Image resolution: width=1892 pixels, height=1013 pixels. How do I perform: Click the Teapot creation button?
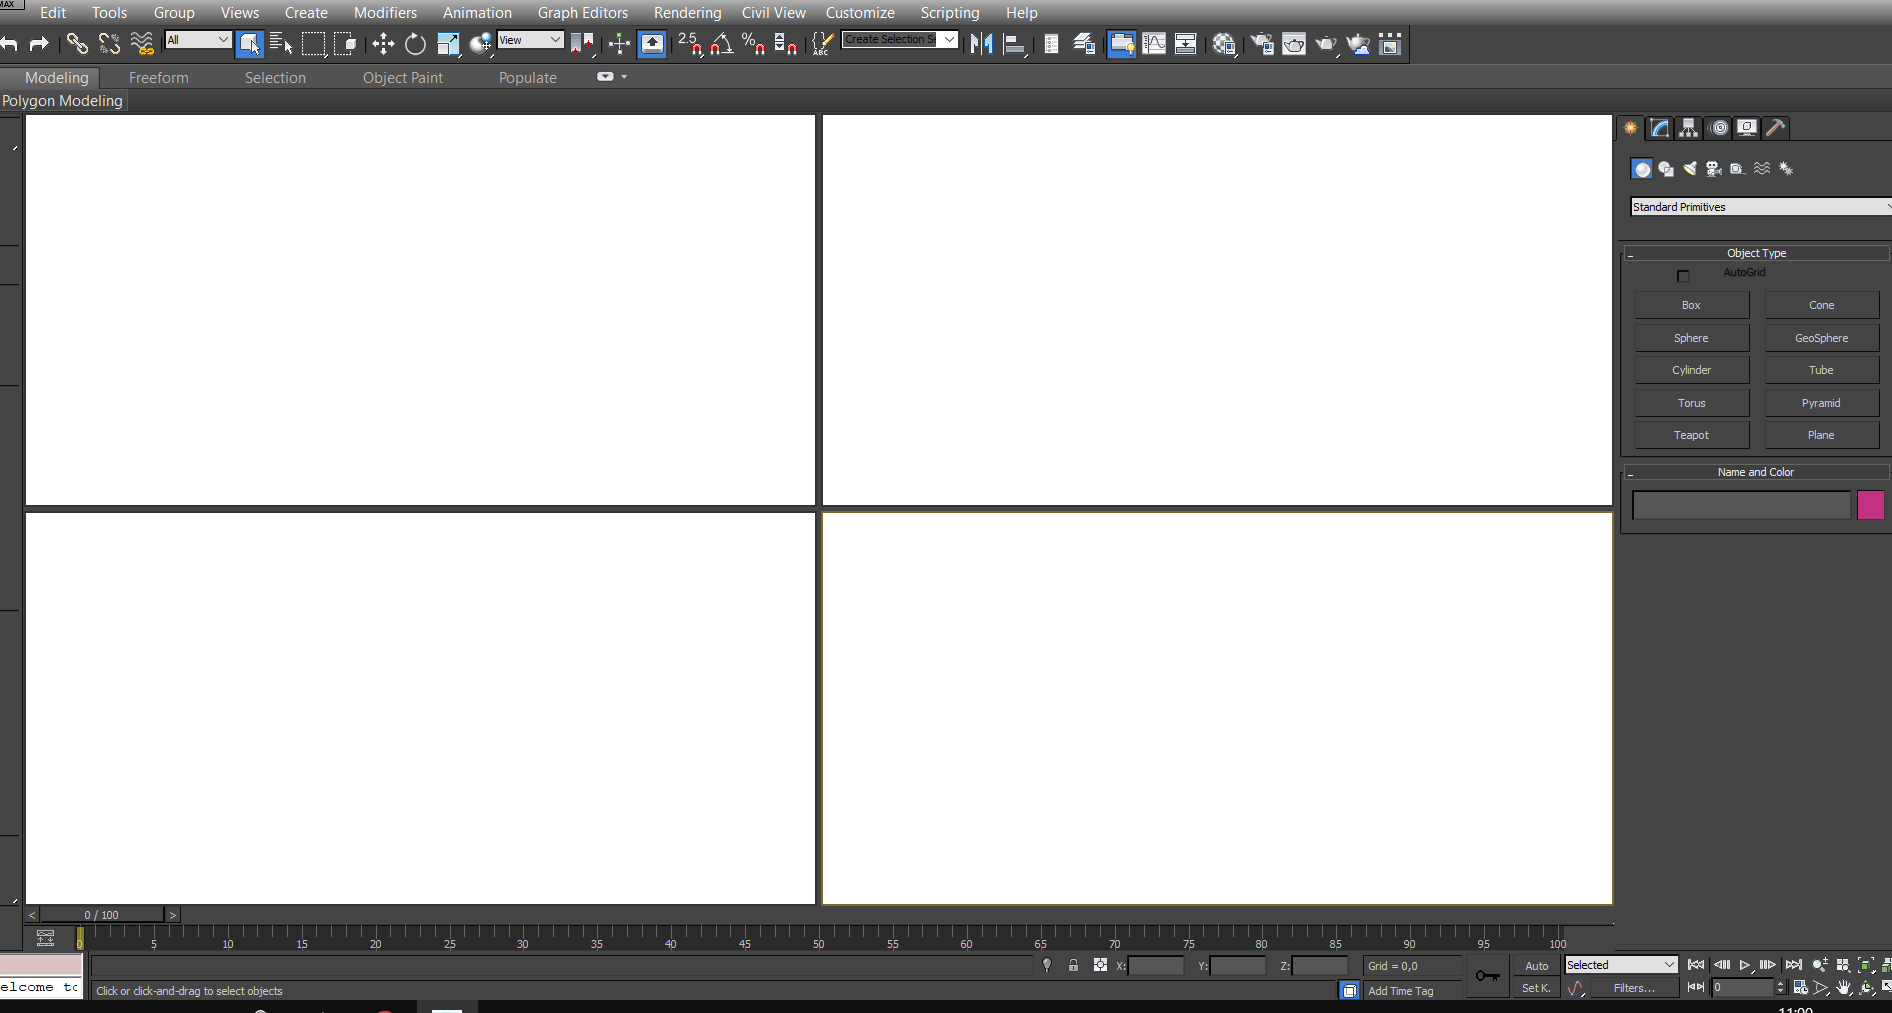[1691, 434]
